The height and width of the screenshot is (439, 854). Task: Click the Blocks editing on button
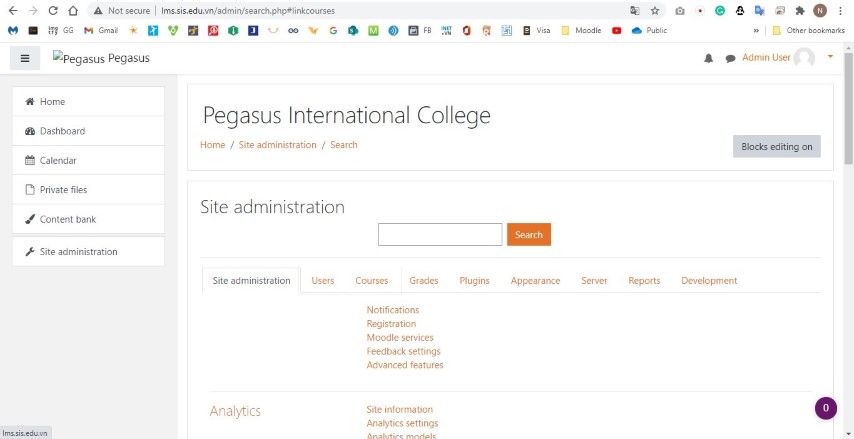pos(777,146)
